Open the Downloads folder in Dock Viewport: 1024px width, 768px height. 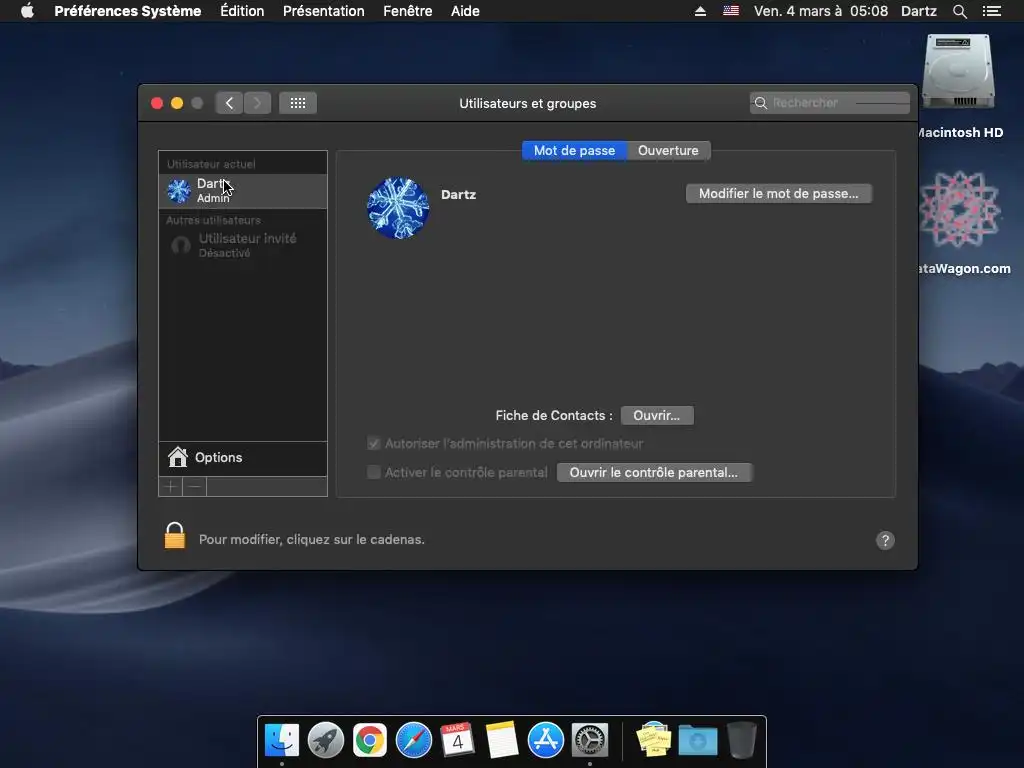coord(697,740)
